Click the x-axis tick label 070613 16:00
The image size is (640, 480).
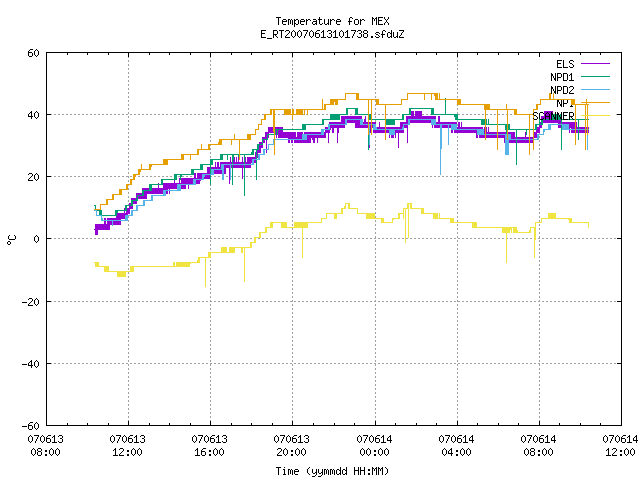tap(209, 446)
